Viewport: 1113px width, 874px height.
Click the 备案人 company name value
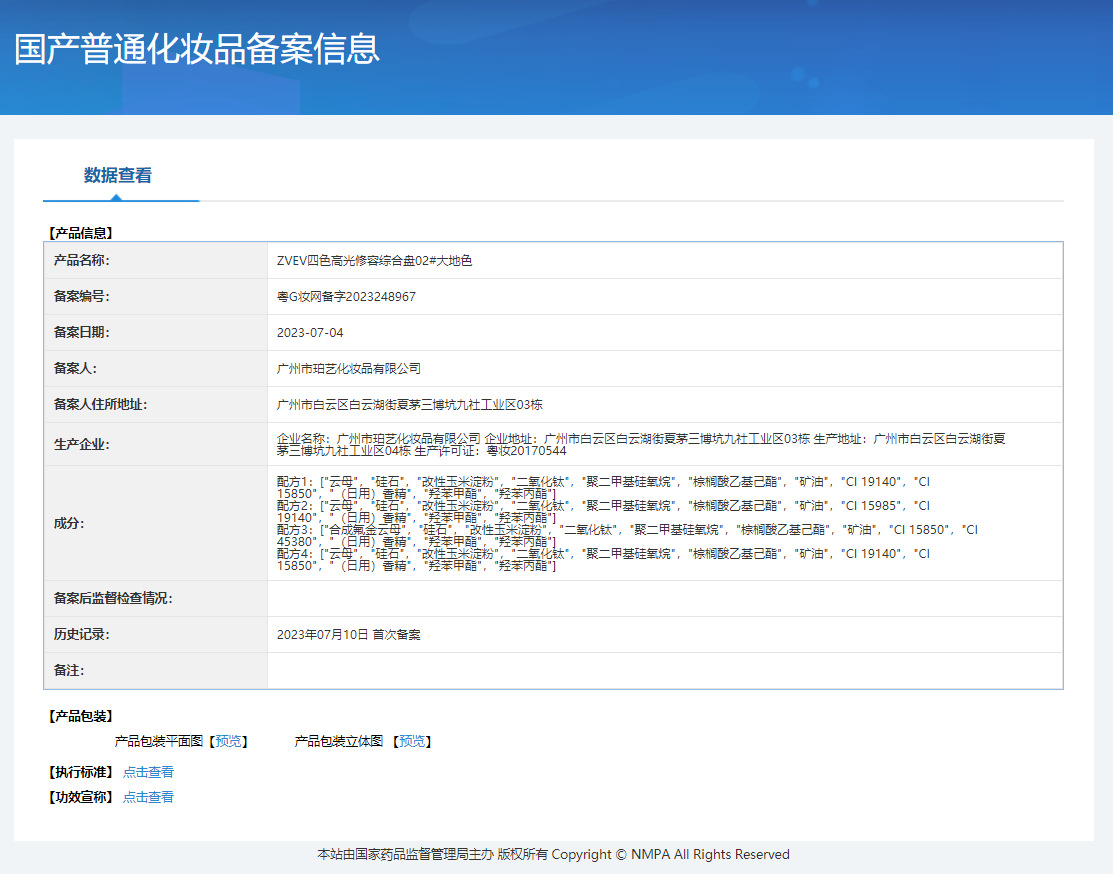click(x=349, y=369)
